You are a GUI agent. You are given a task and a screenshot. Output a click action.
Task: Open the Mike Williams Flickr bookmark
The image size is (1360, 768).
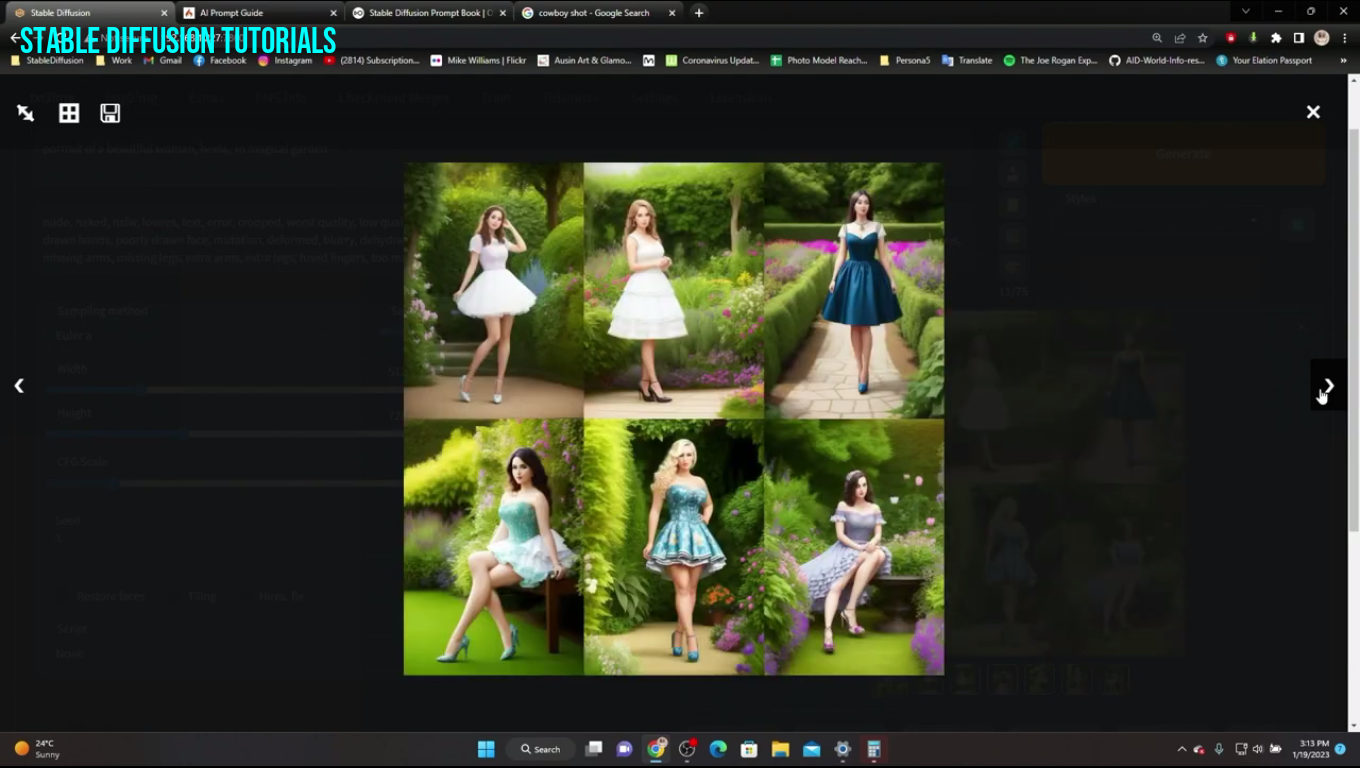tap(478, 61)
